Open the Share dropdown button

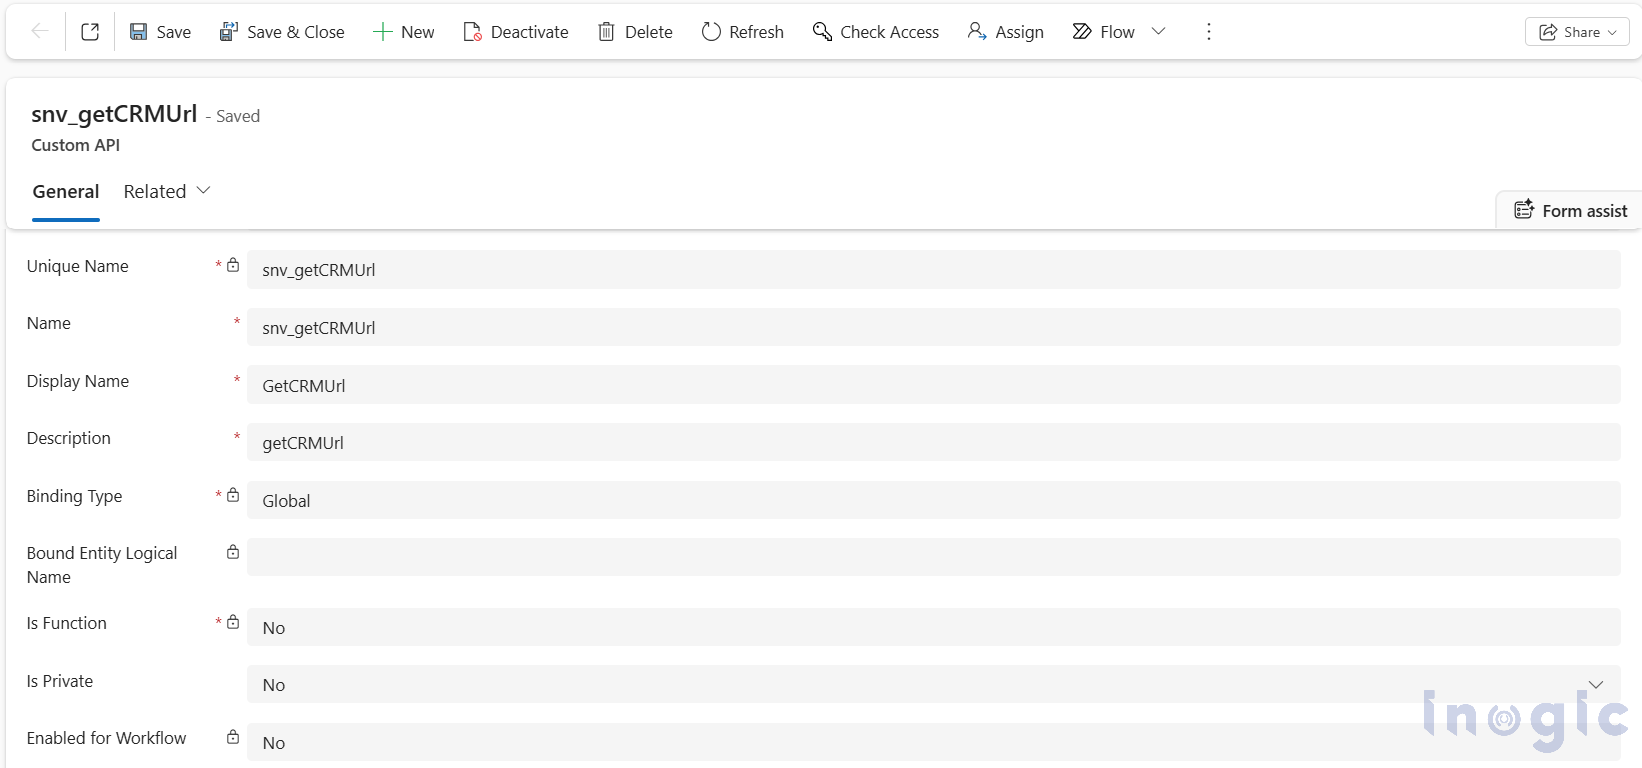tap(1577, 32)
